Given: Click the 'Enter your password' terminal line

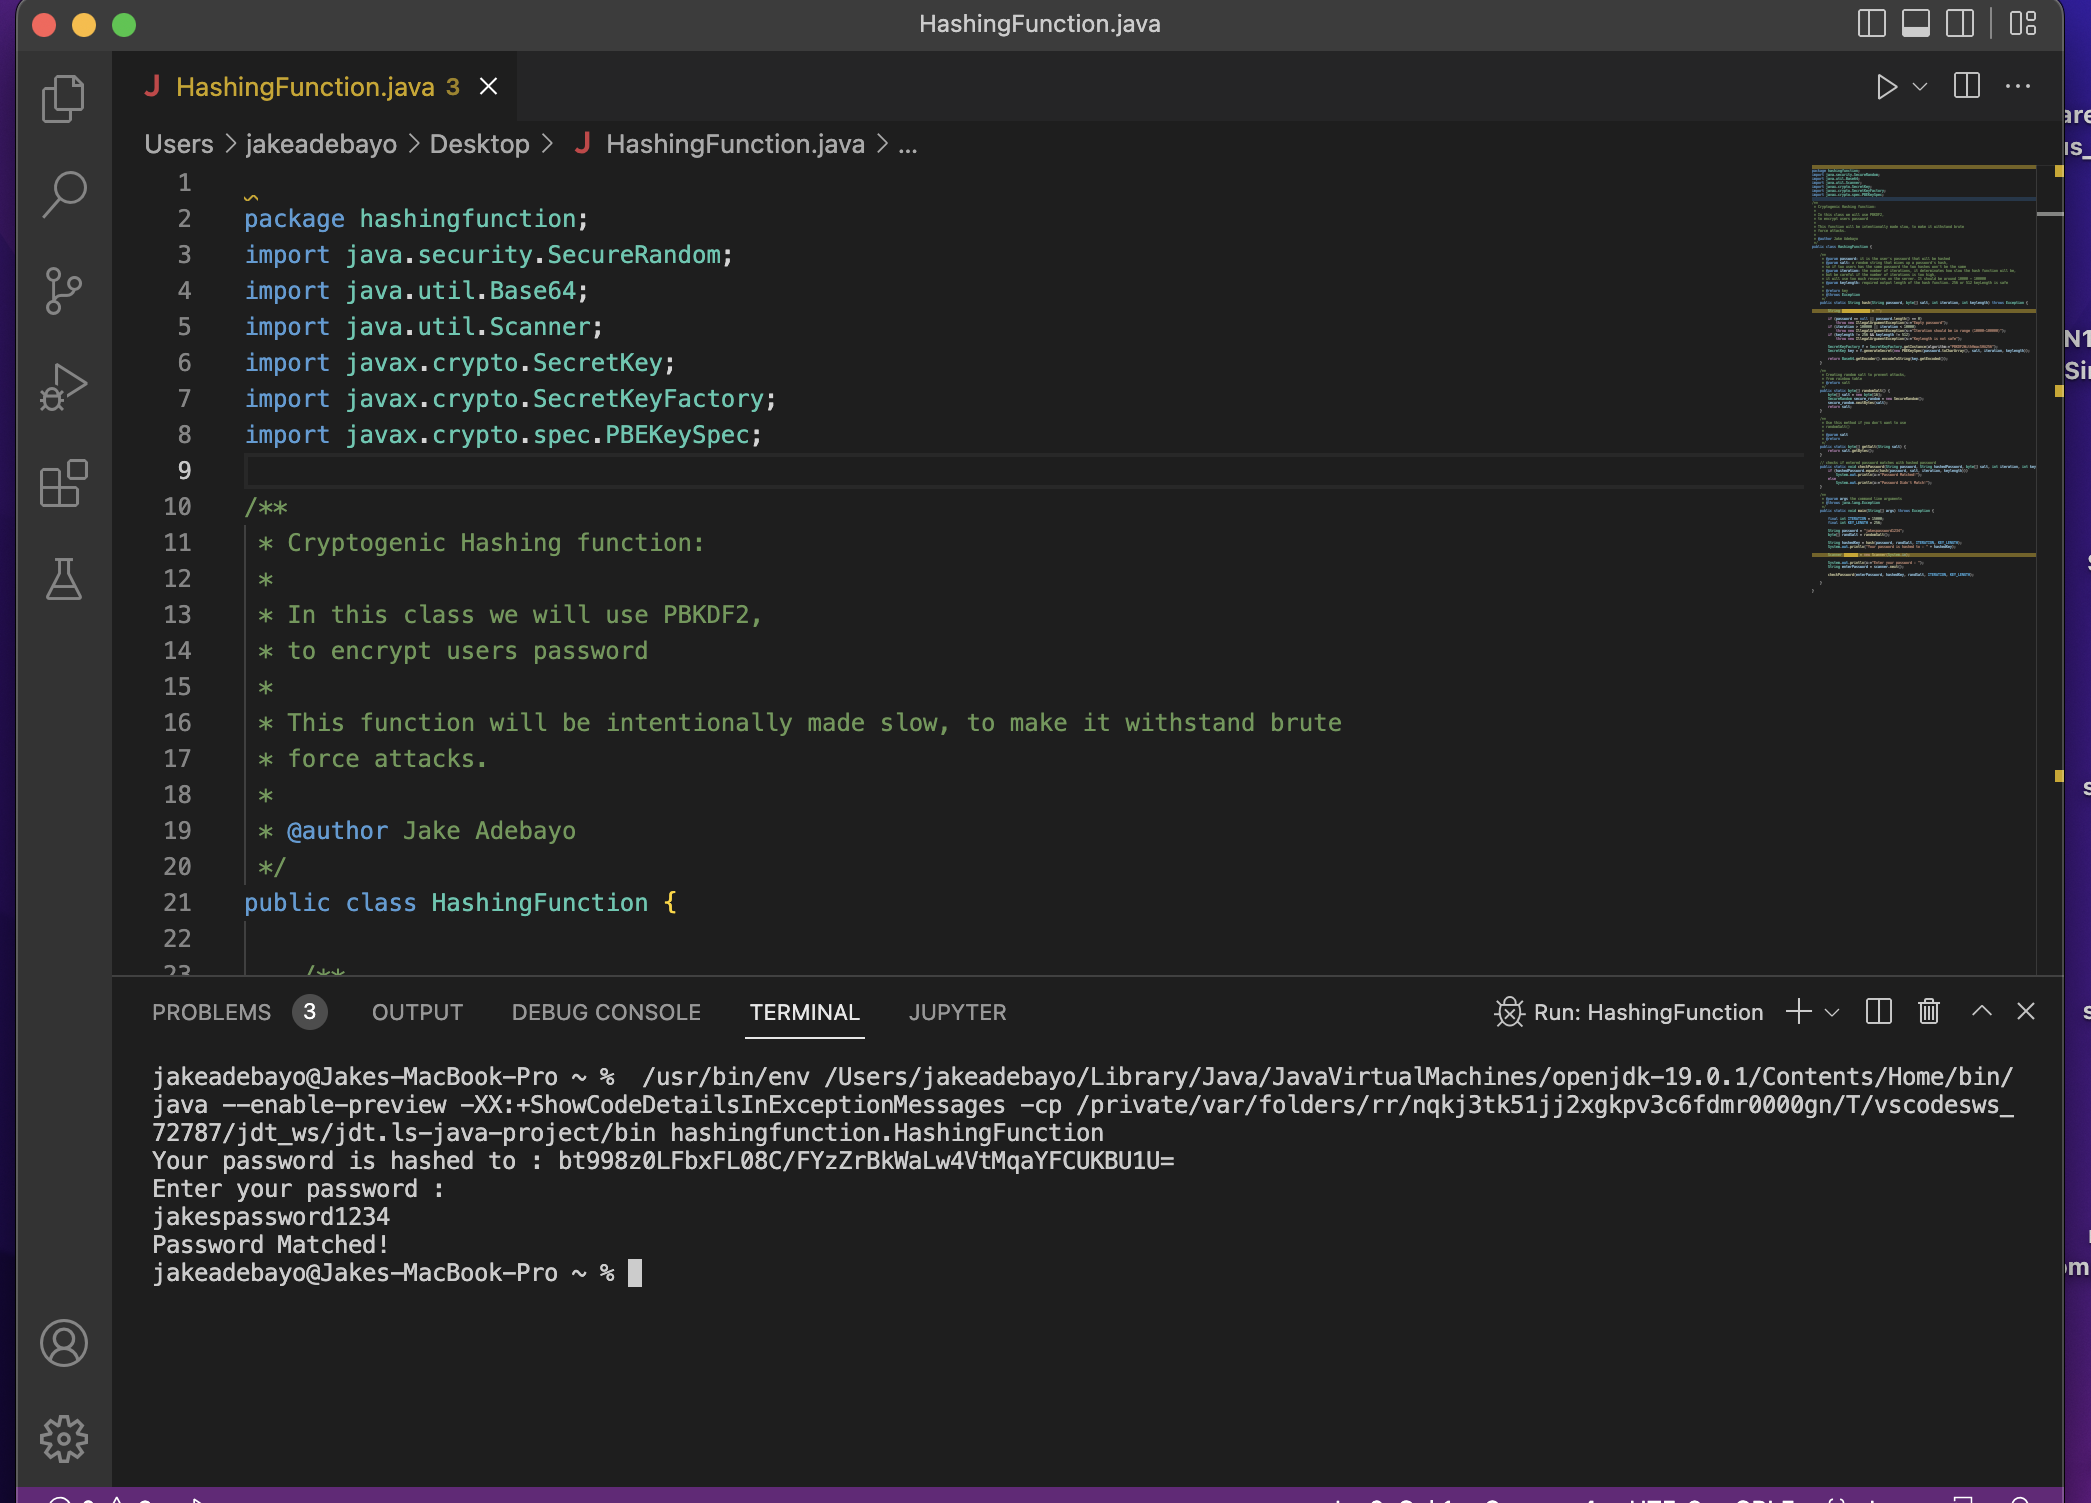Looking at the screenshot, I should [298, 1188].
